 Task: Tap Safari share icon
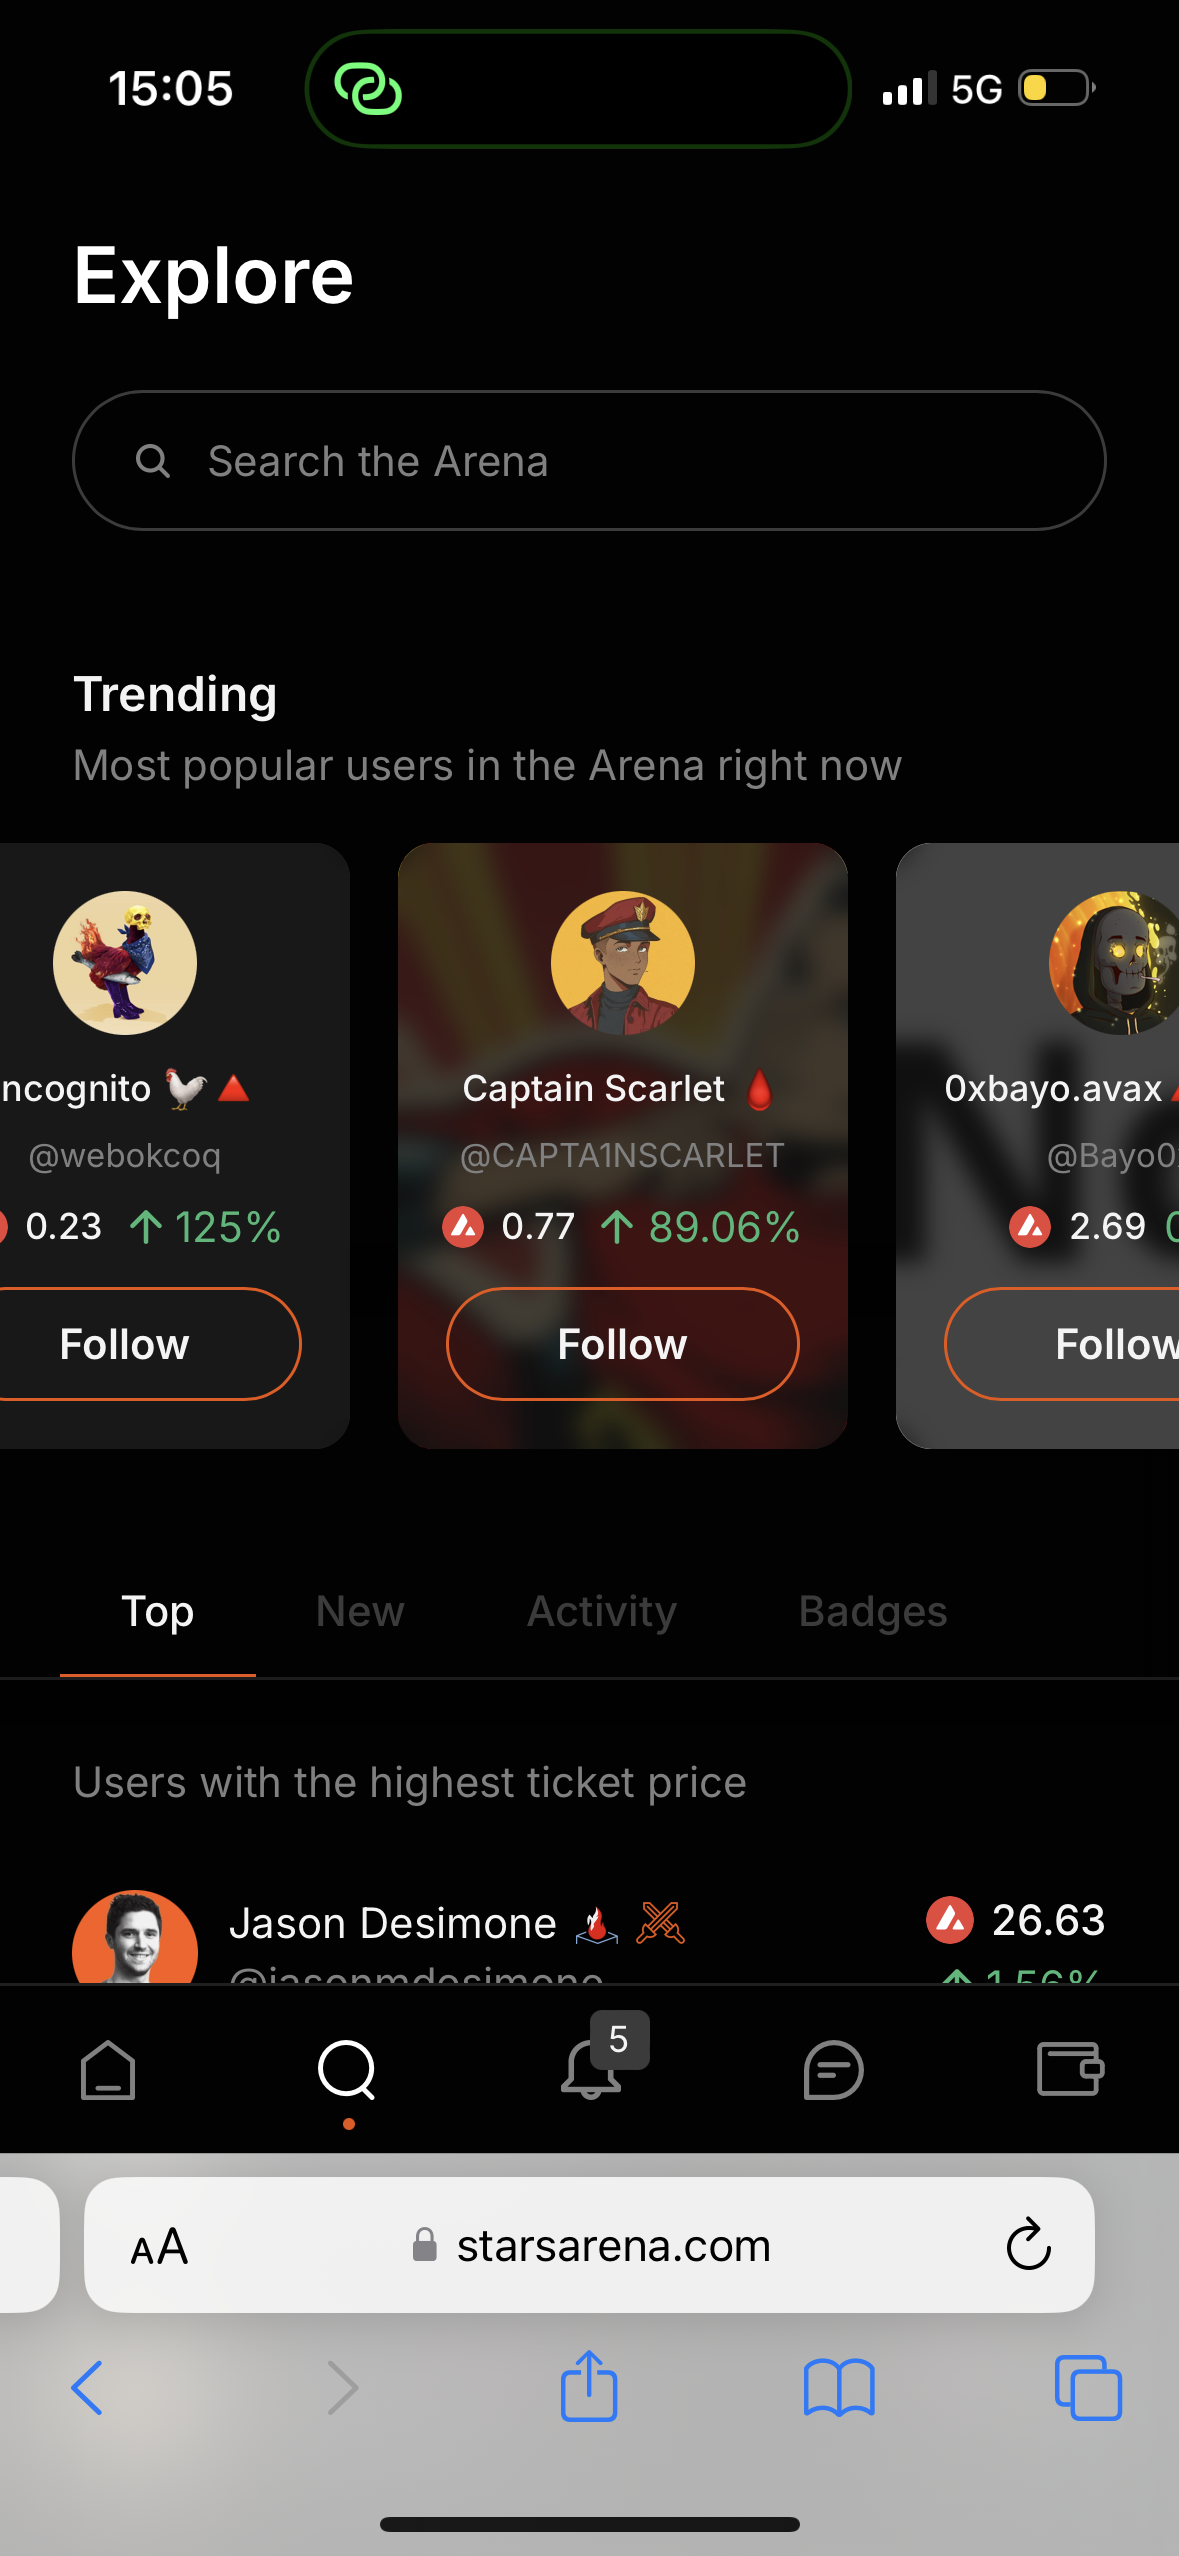point(589,2386)
